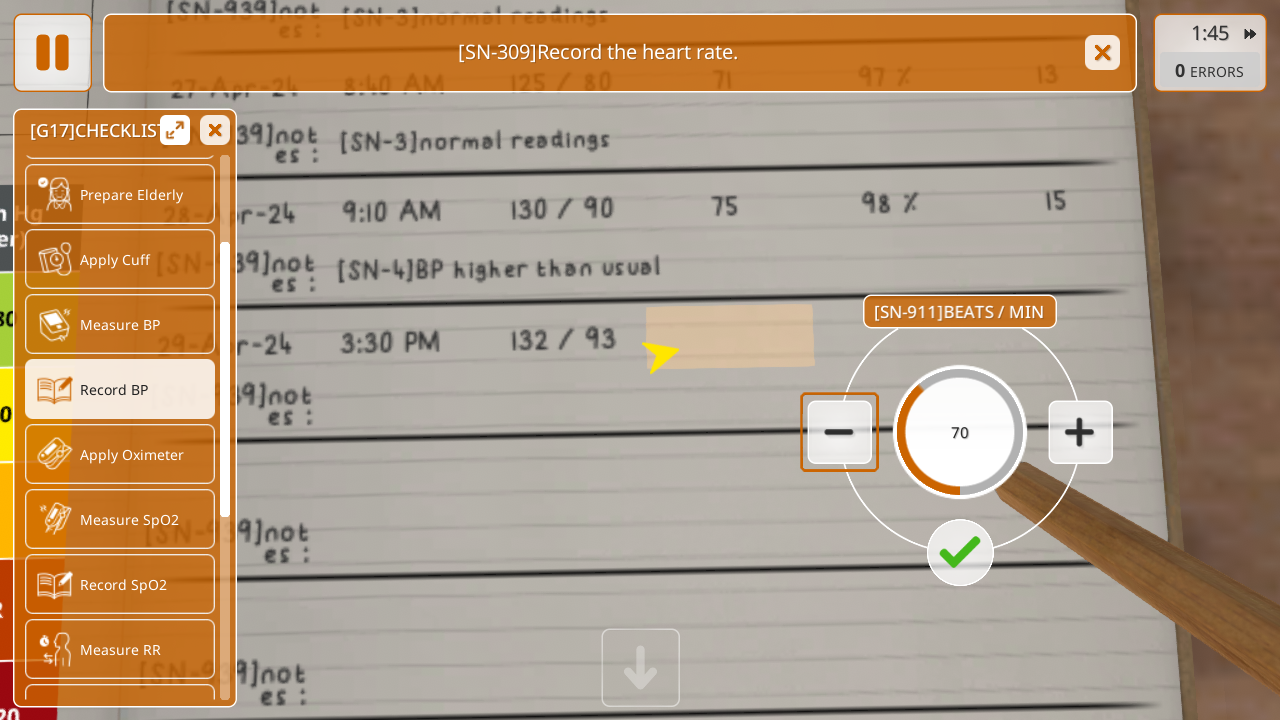Pause the simulation with the pause button
Viewport: 1280px width, 720px height.
click(x=52, y=52)
